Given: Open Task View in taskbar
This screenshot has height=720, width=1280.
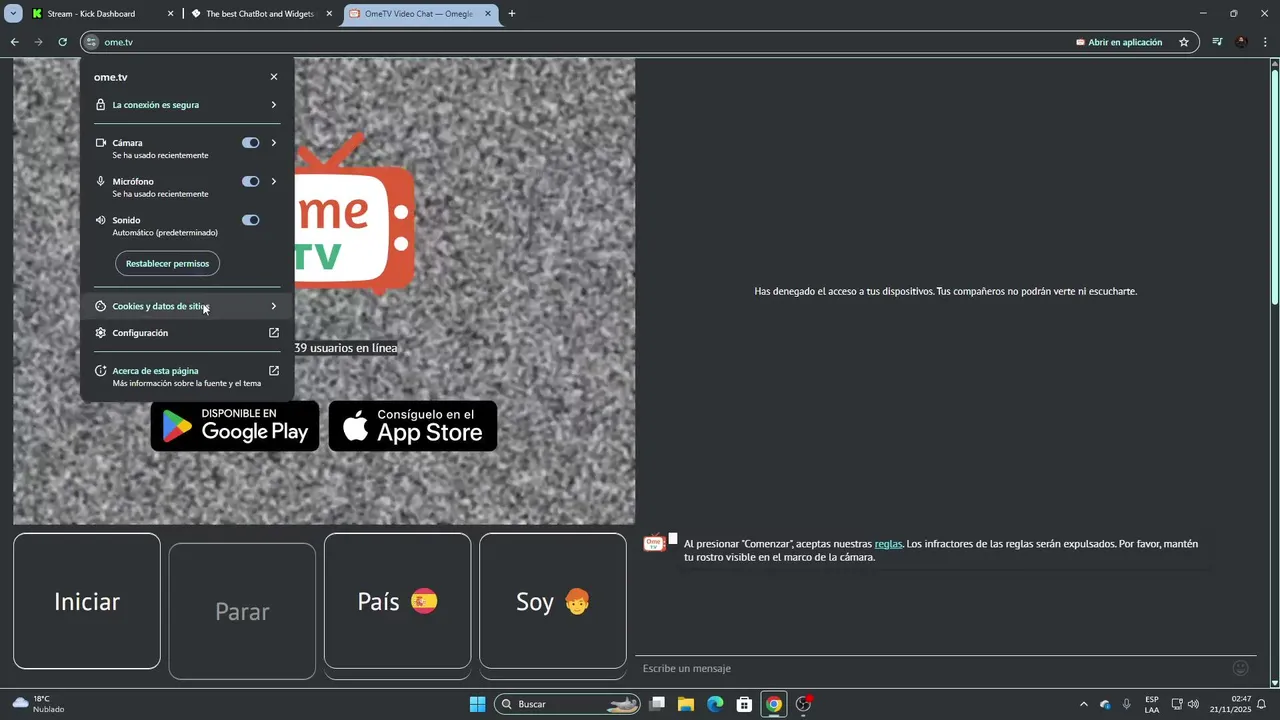Looking at the screenshot, I should pos(657,704).
